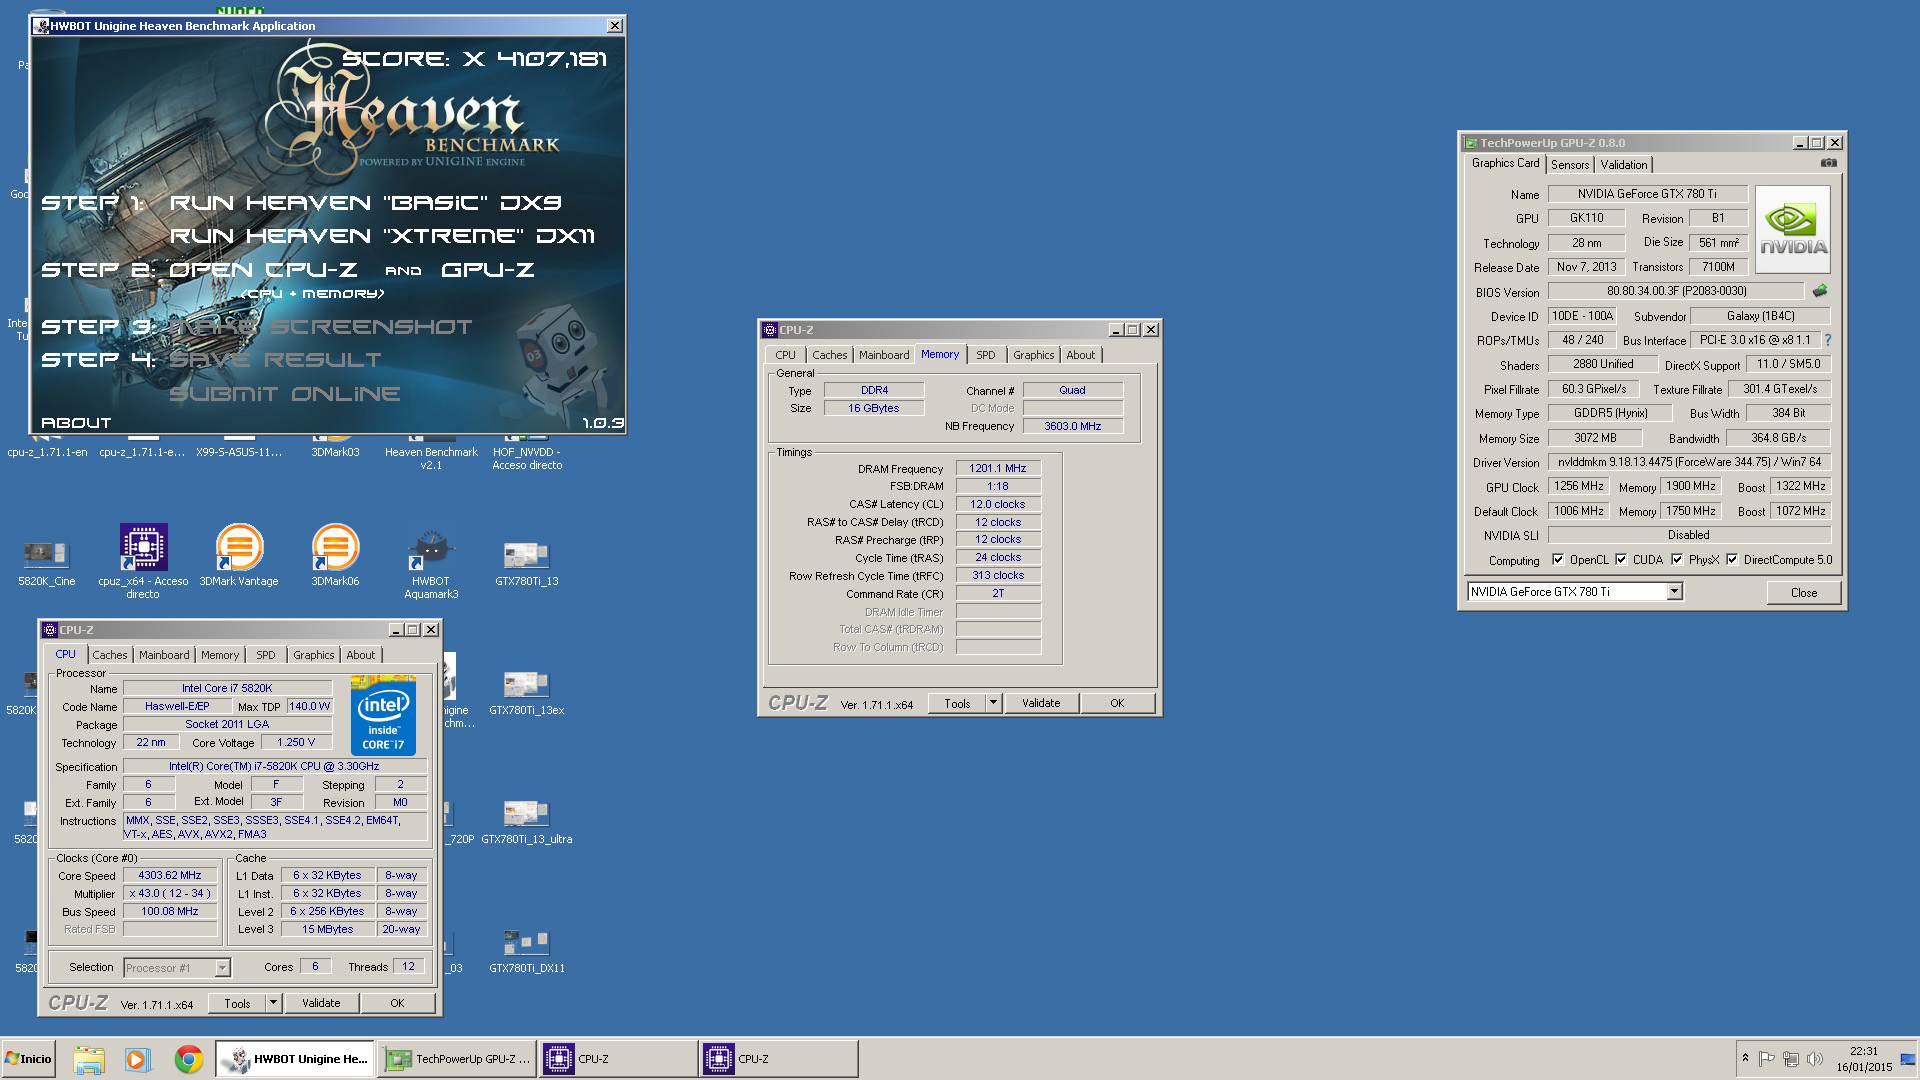Click the Action Center flag tray icon
This screenshot has width=1920, height=1080.
coord(1766,1059)
